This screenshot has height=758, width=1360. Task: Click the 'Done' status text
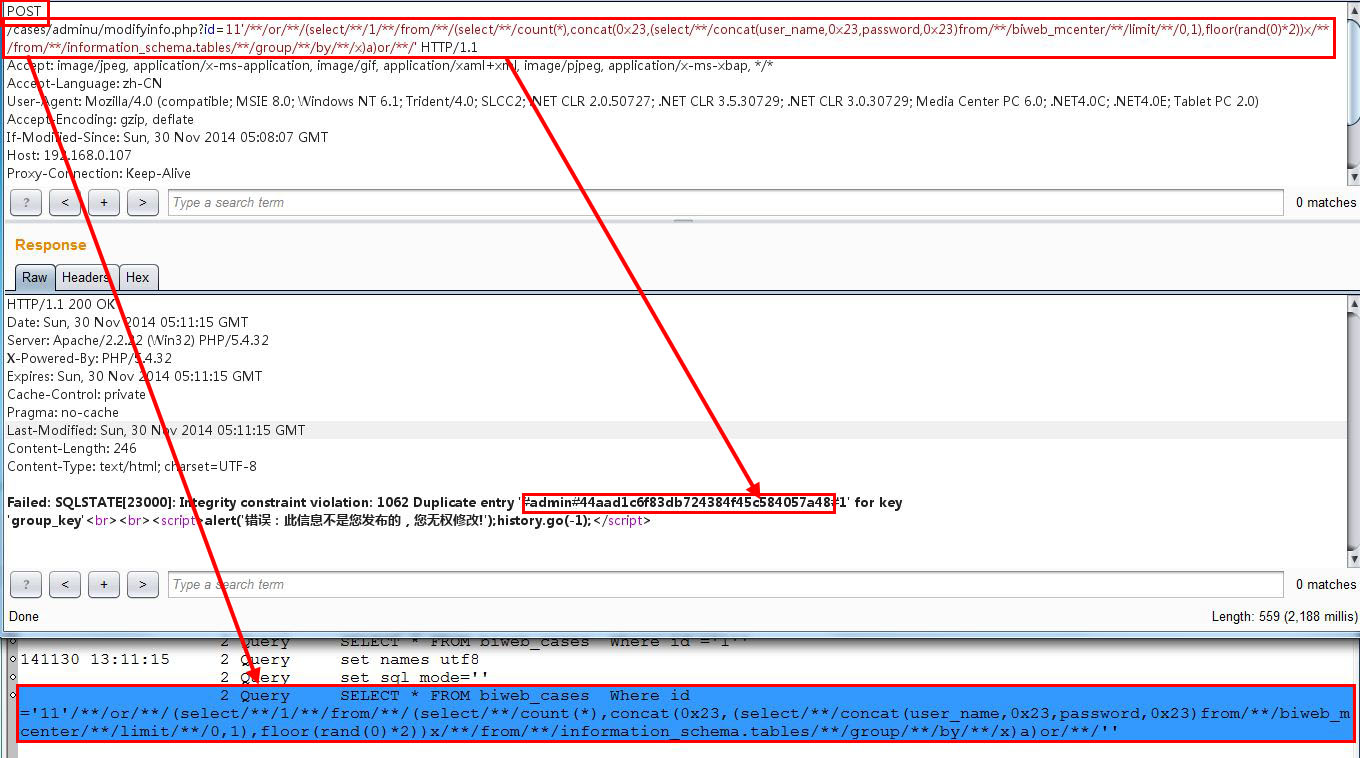point(24,617)
